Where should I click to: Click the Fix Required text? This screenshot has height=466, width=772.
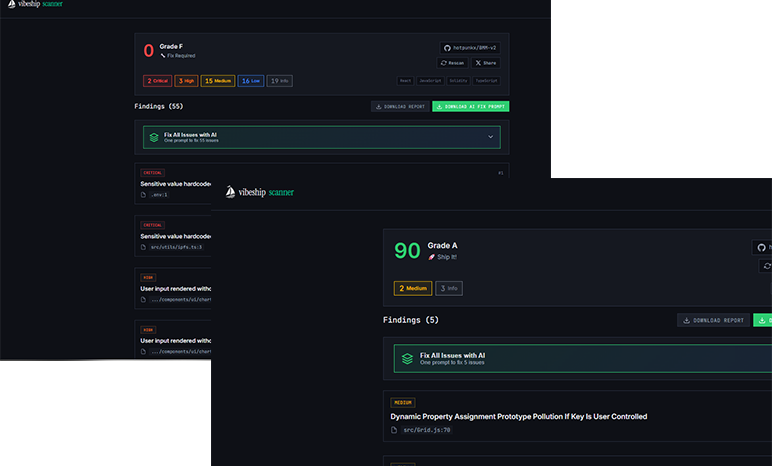click(181, 56)
